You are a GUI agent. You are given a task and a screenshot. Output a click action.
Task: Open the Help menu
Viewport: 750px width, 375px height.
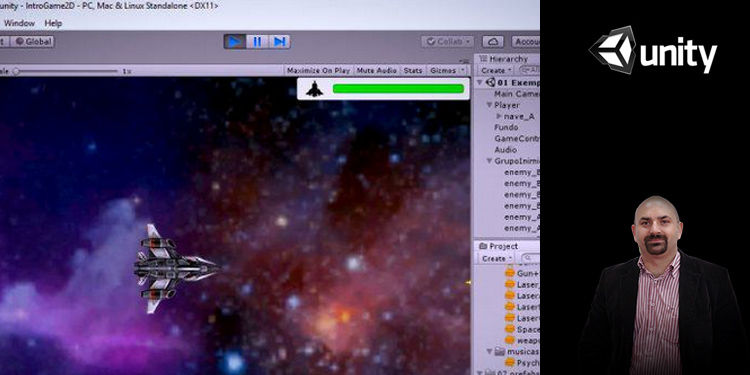pos(53,23)
